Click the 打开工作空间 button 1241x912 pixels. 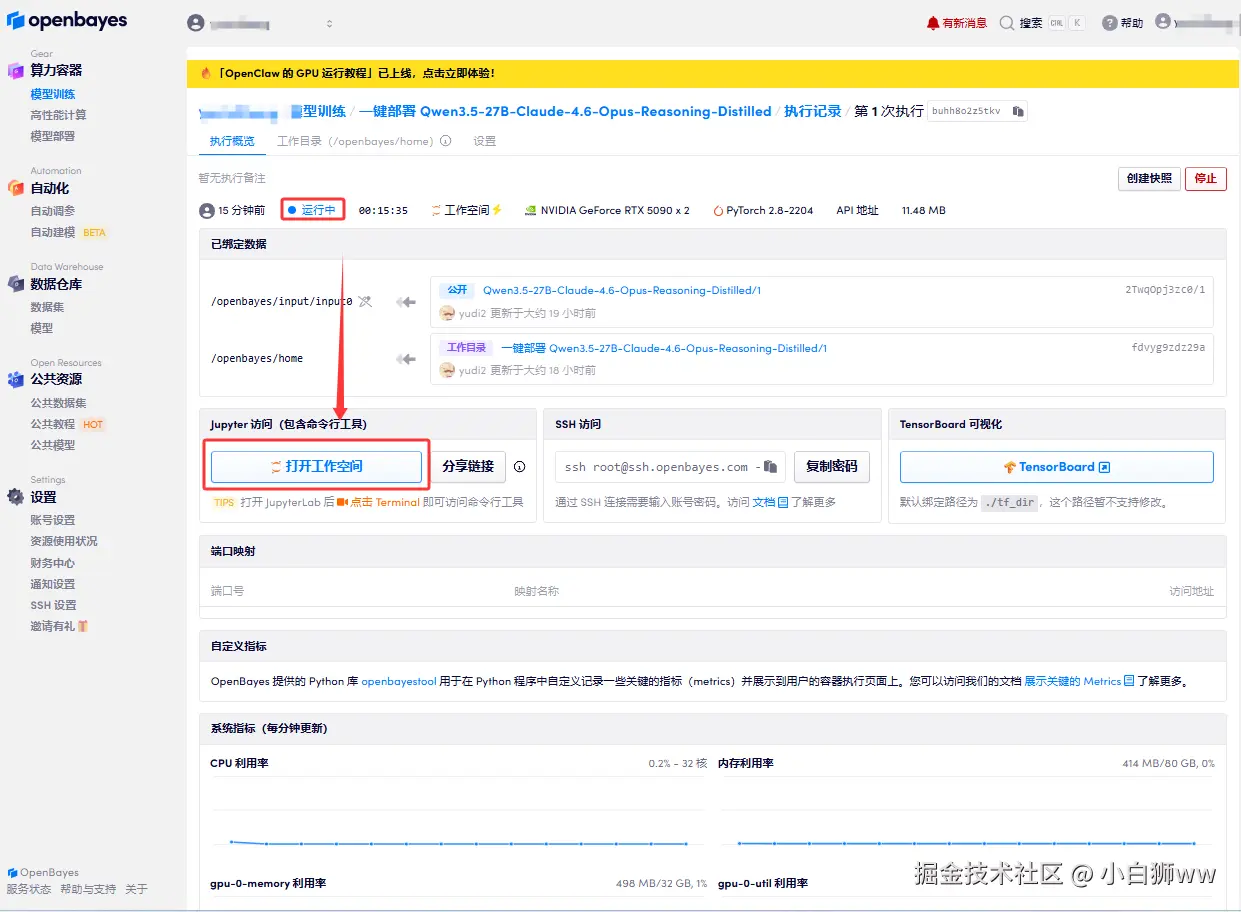point(316,466)
